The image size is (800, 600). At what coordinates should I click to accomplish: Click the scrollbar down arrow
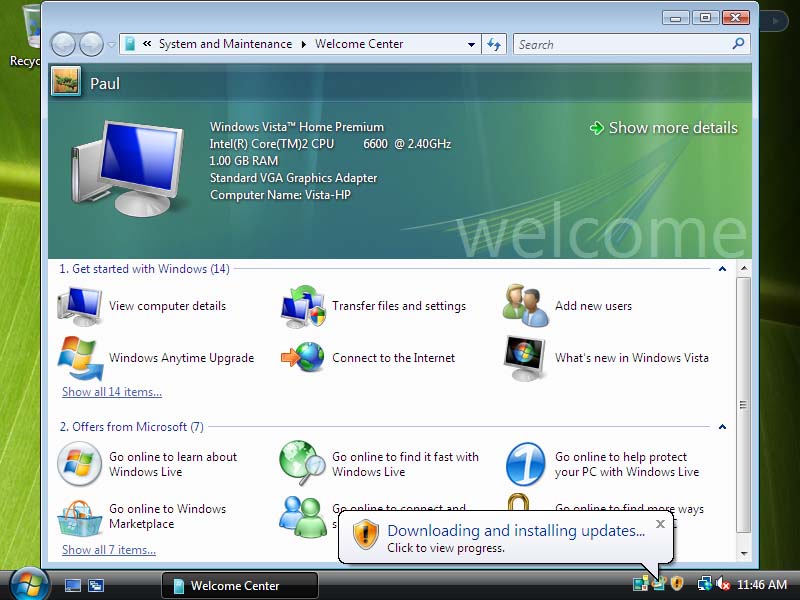click(744, 553)
